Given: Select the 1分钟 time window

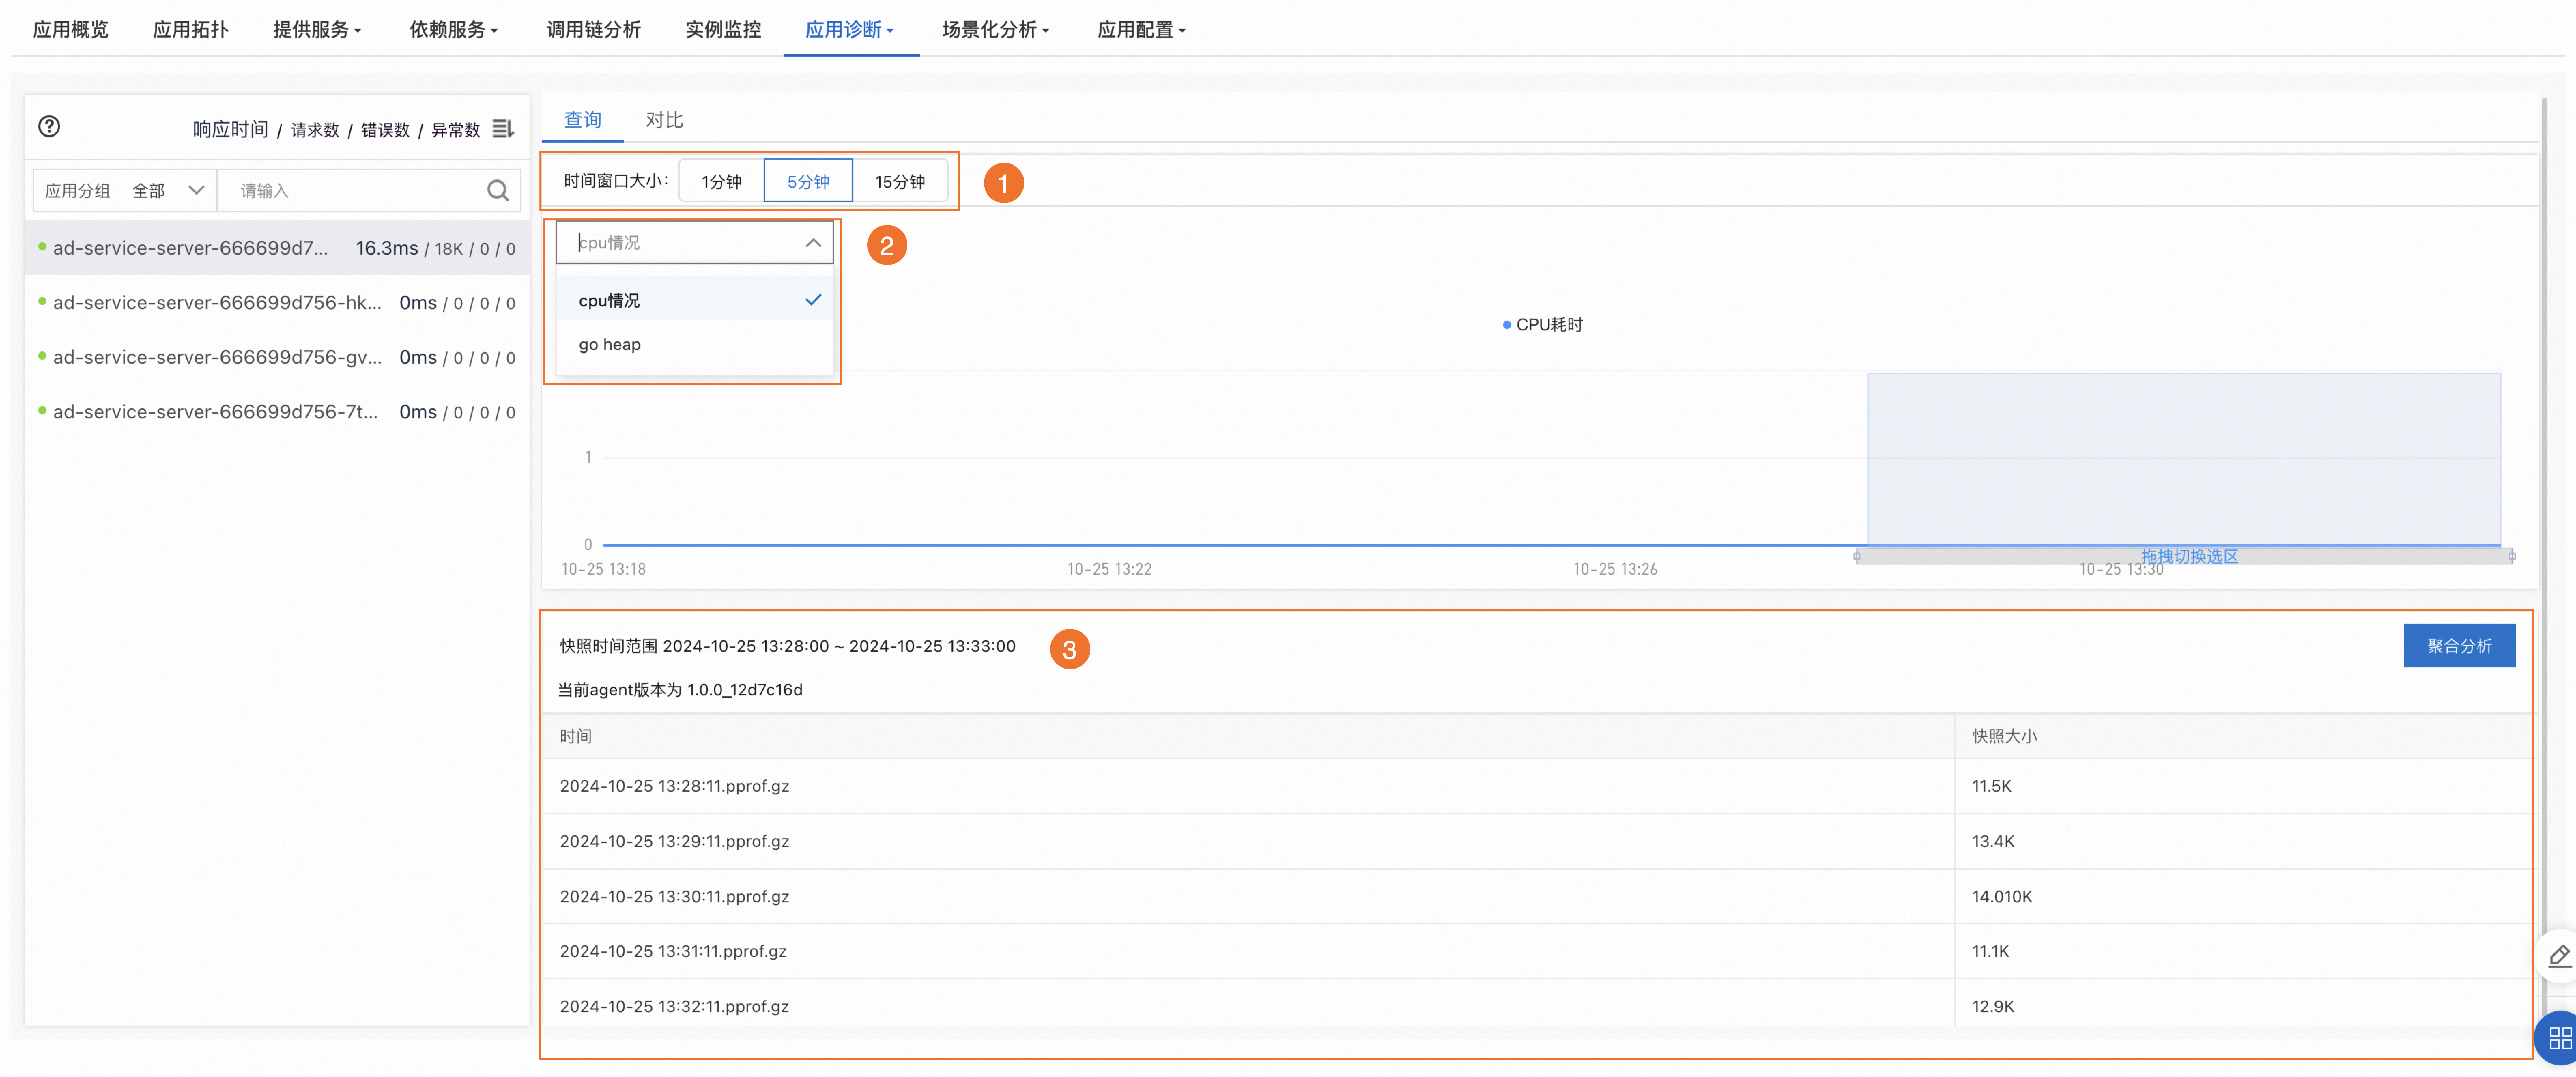Looking at the screenshot, I should [721, 181].
